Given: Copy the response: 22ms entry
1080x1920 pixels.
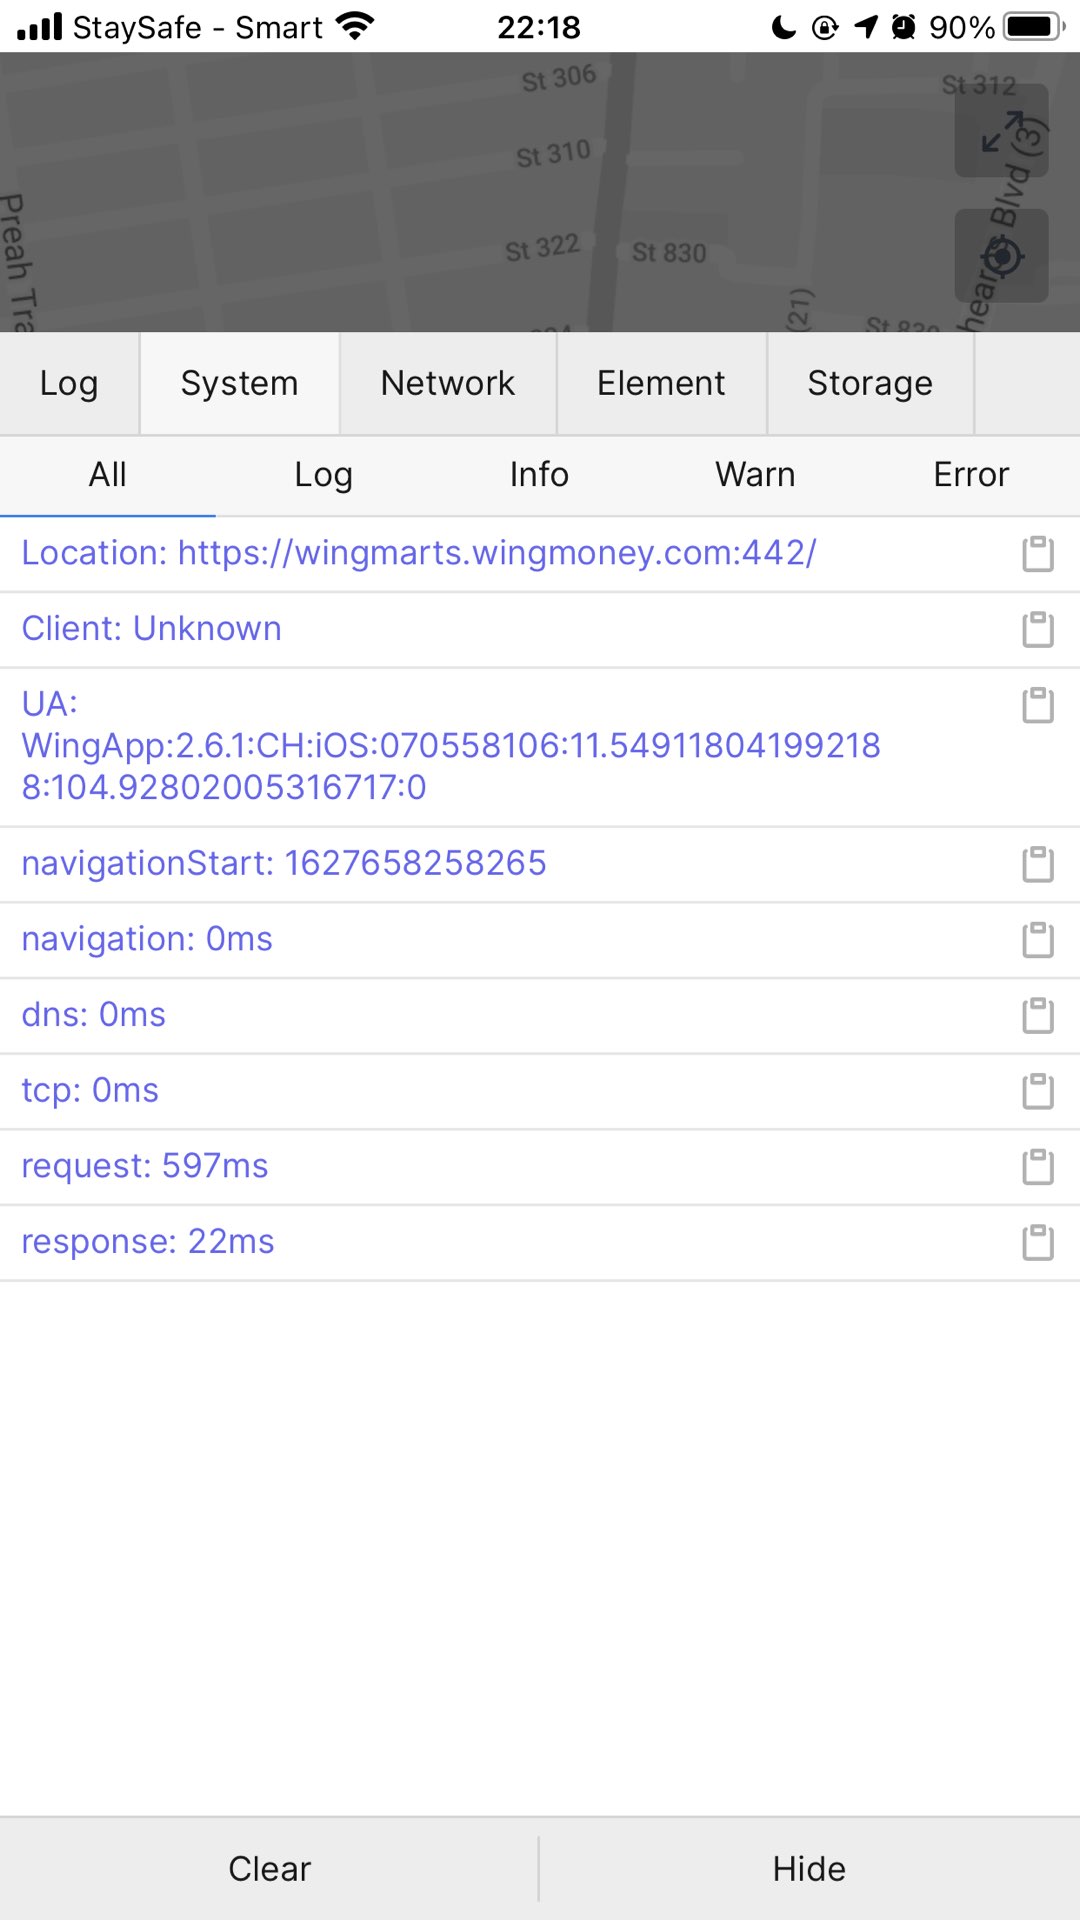Looking at the screenshot, I should tap(1038, 1243).
